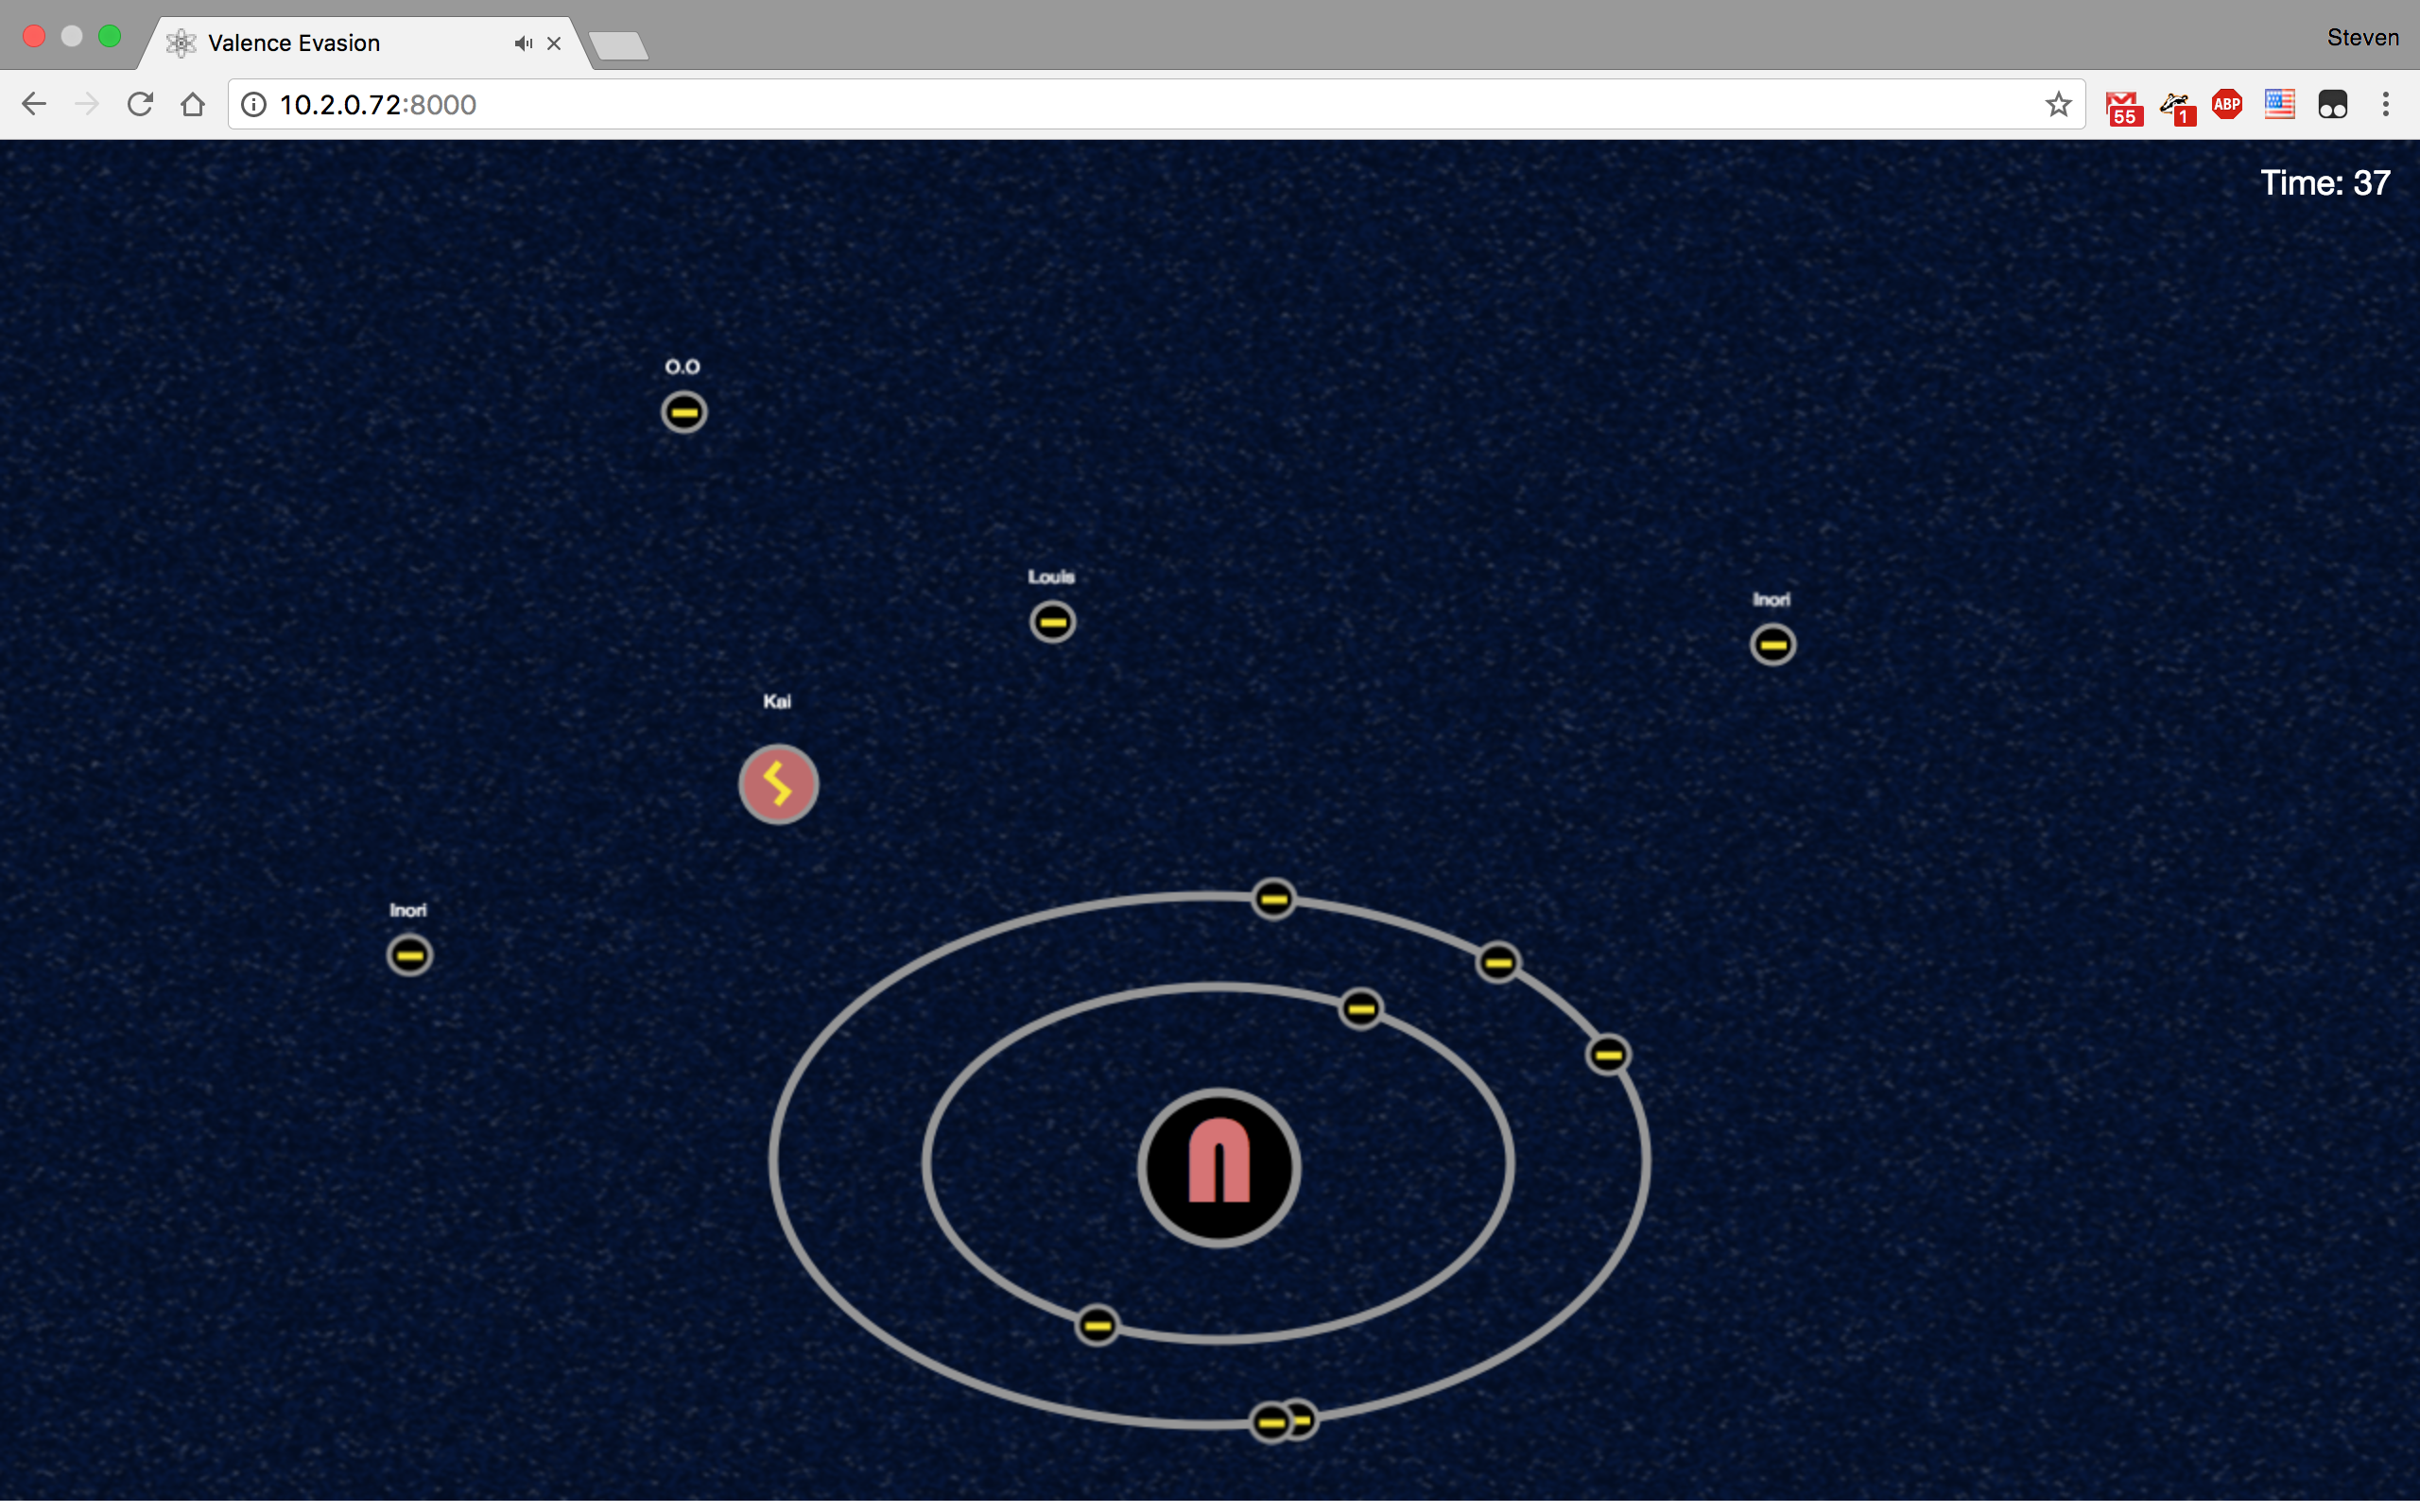Click the site information icon
Image resolution: width=2420 pixels, height=1512 pixels.
(x=254, y=104)
